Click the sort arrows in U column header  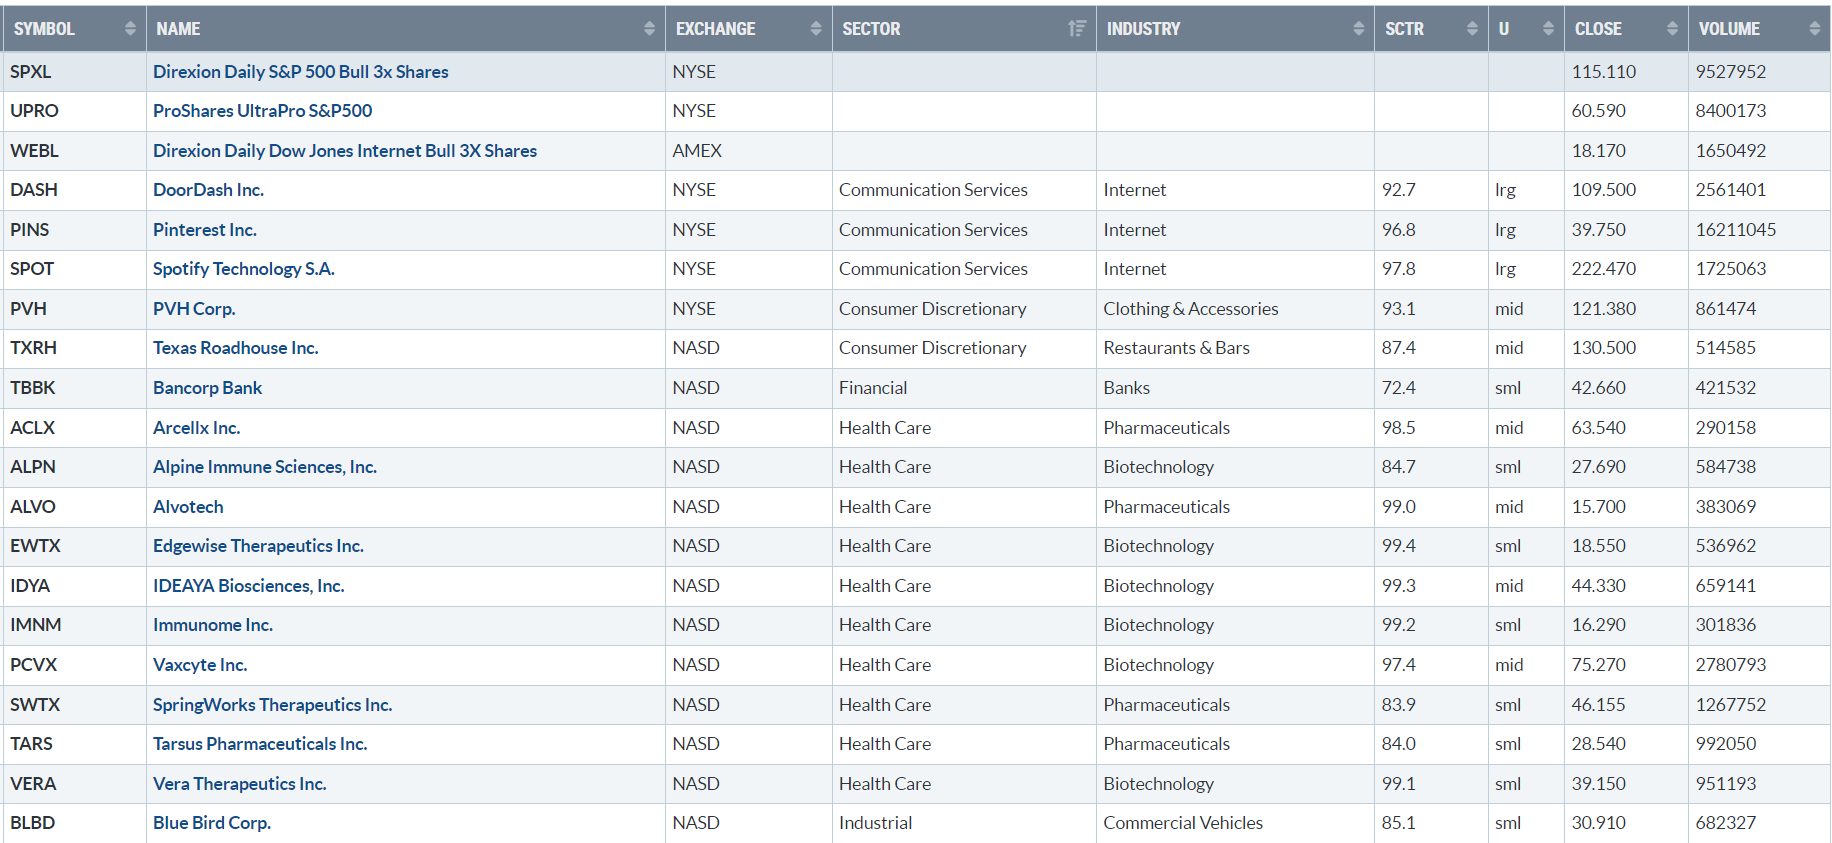coord(1548,29)
